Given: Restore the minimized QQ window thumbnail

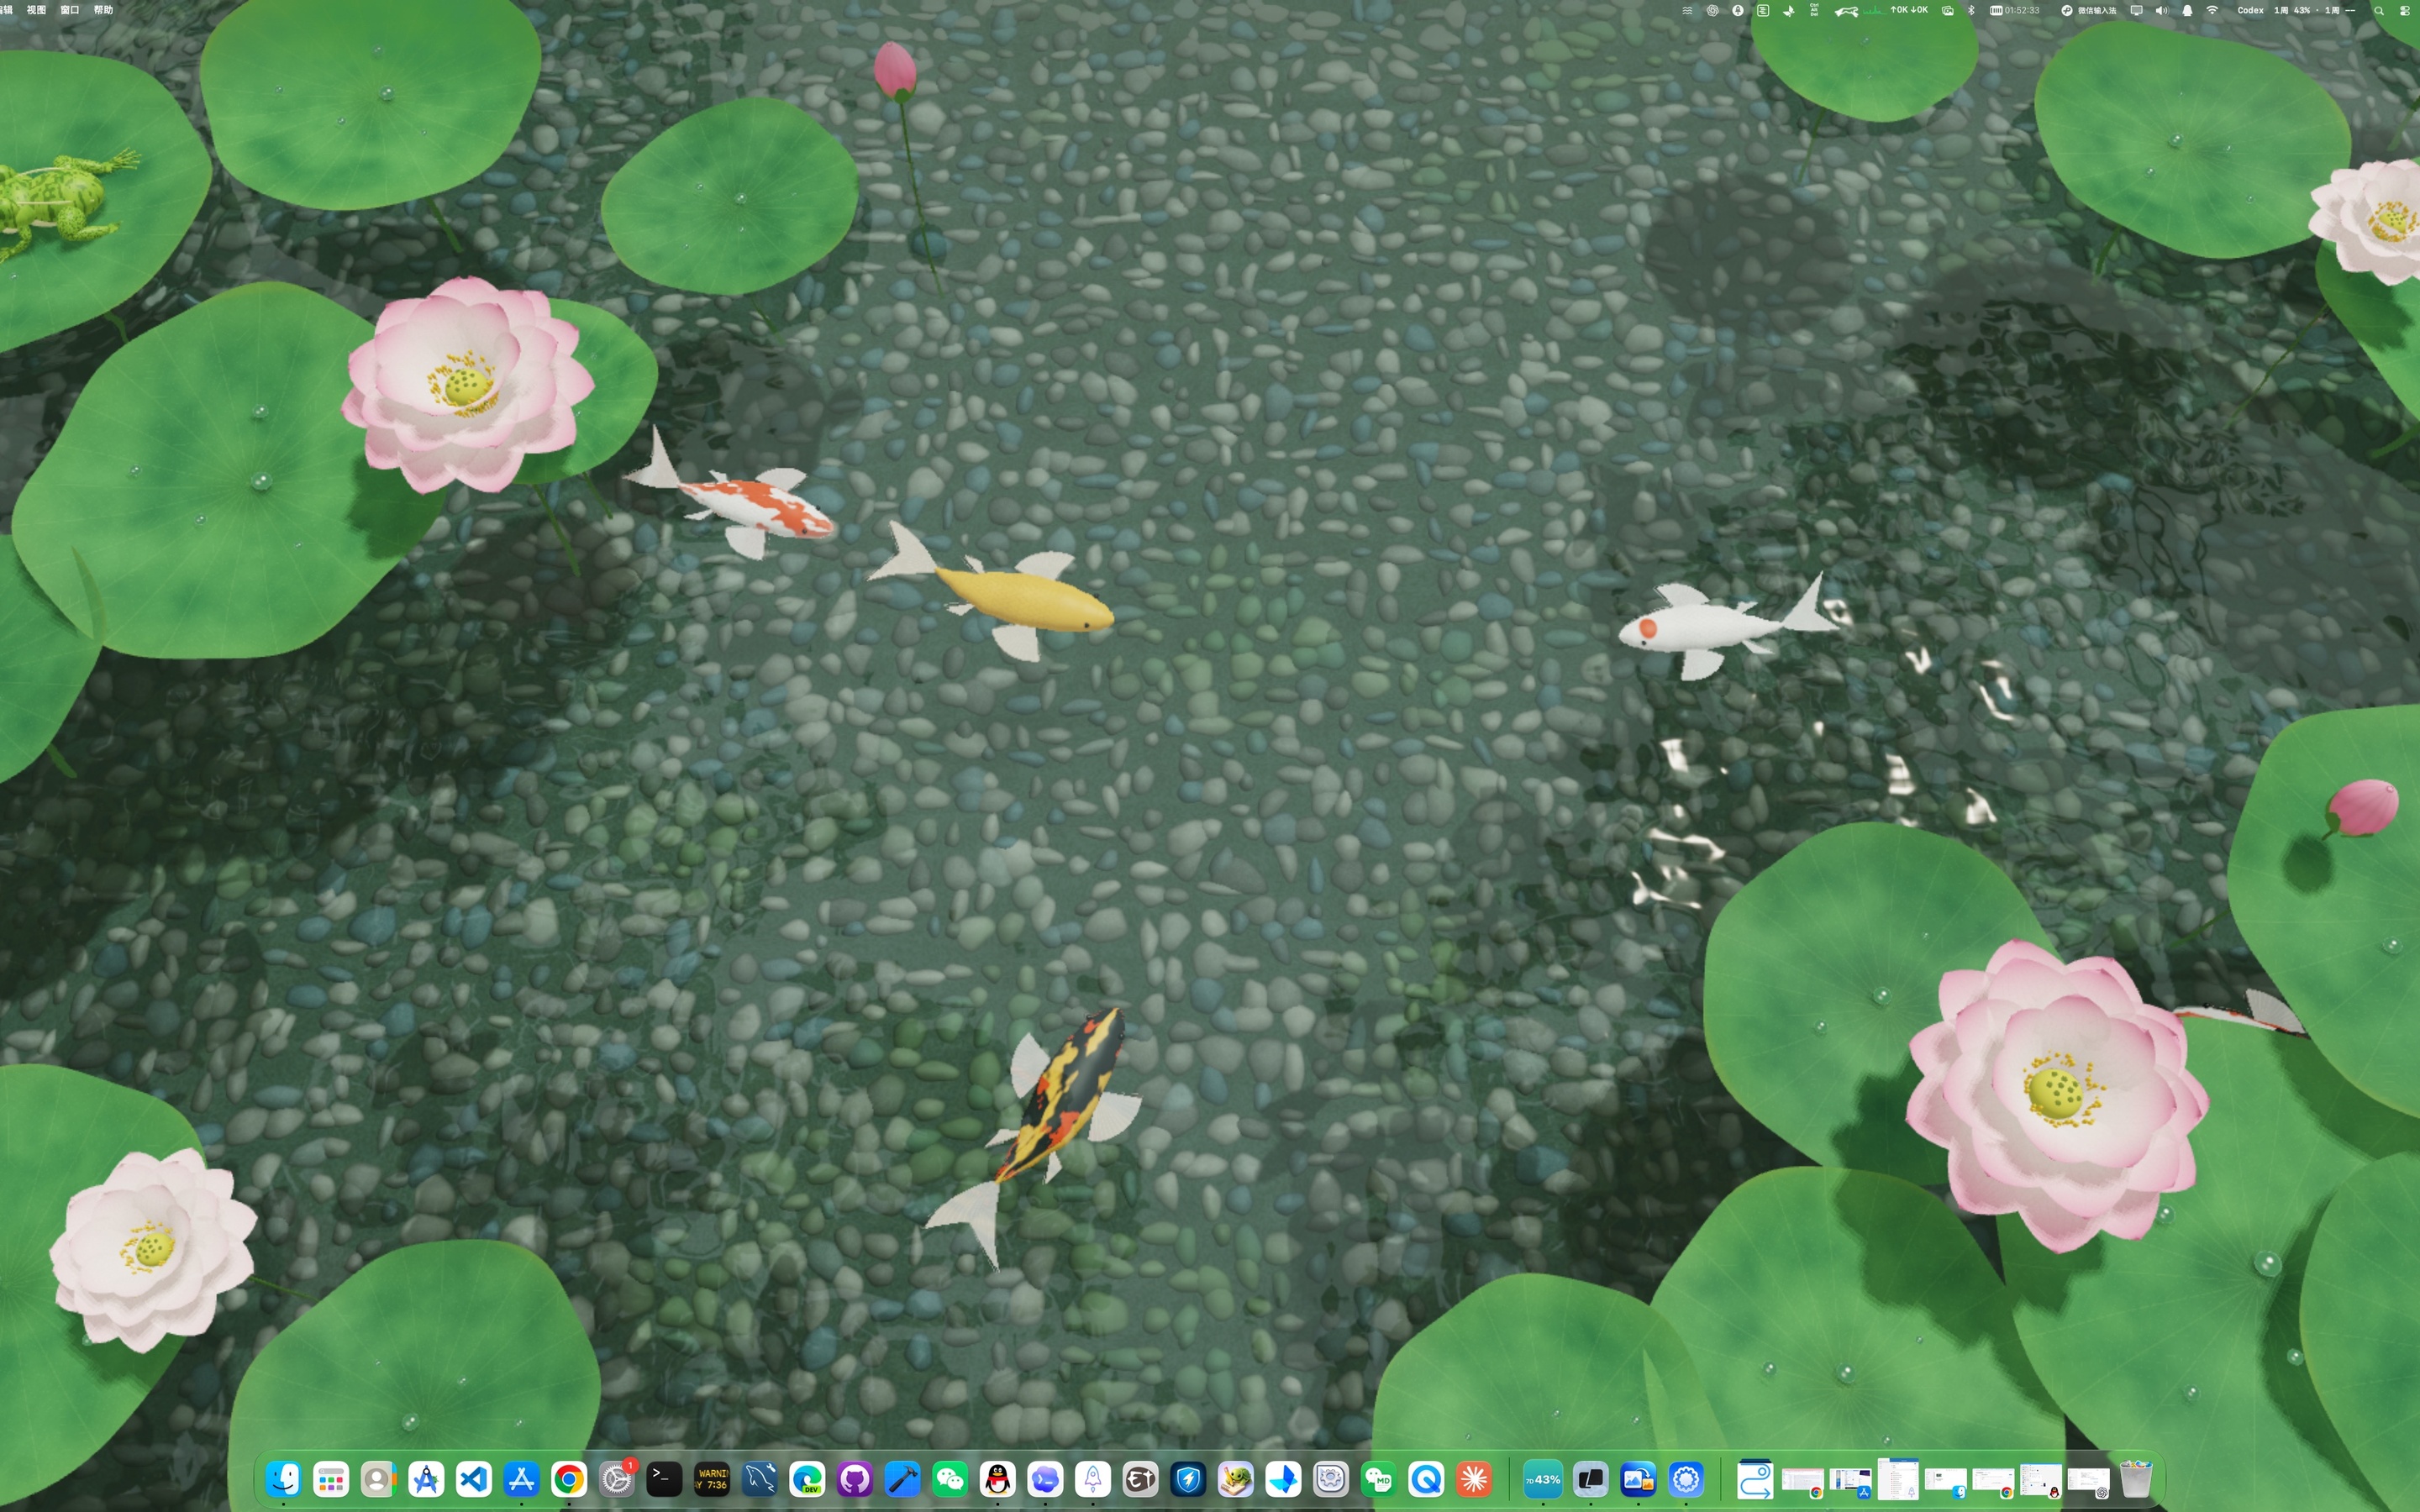Looking at the screenshot, I should [2041, 1481].
